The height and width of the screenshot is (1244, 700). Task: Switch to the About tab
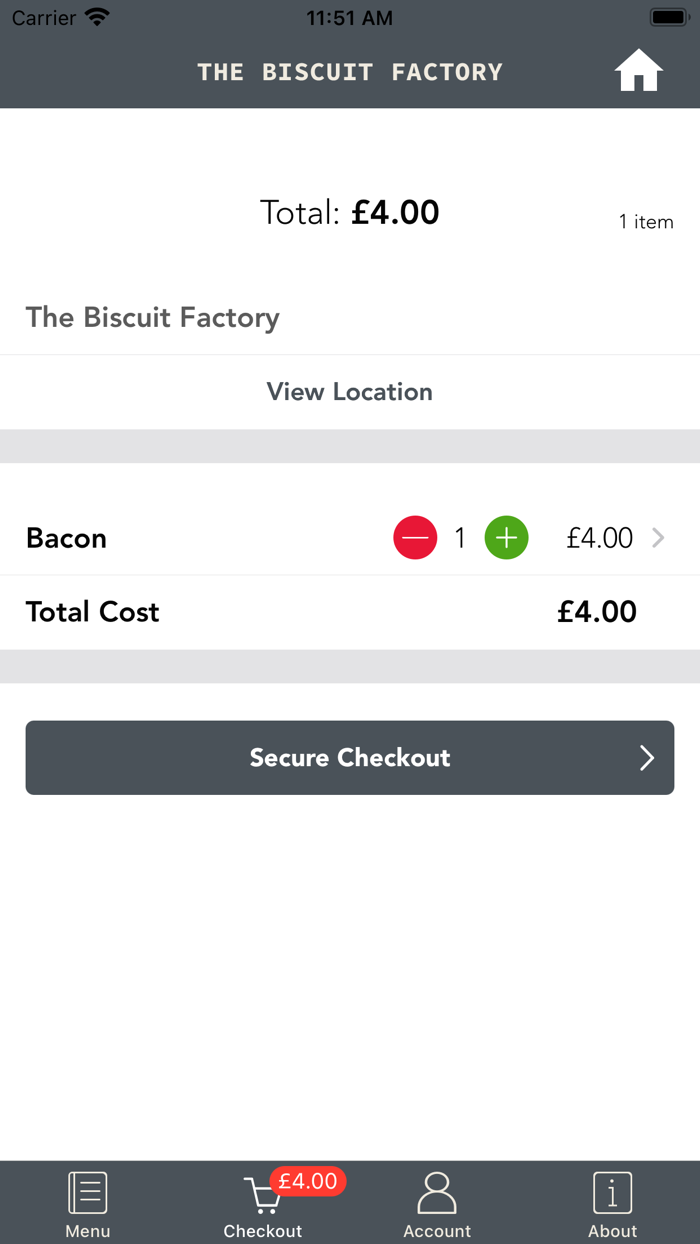tap(612, 1204)
